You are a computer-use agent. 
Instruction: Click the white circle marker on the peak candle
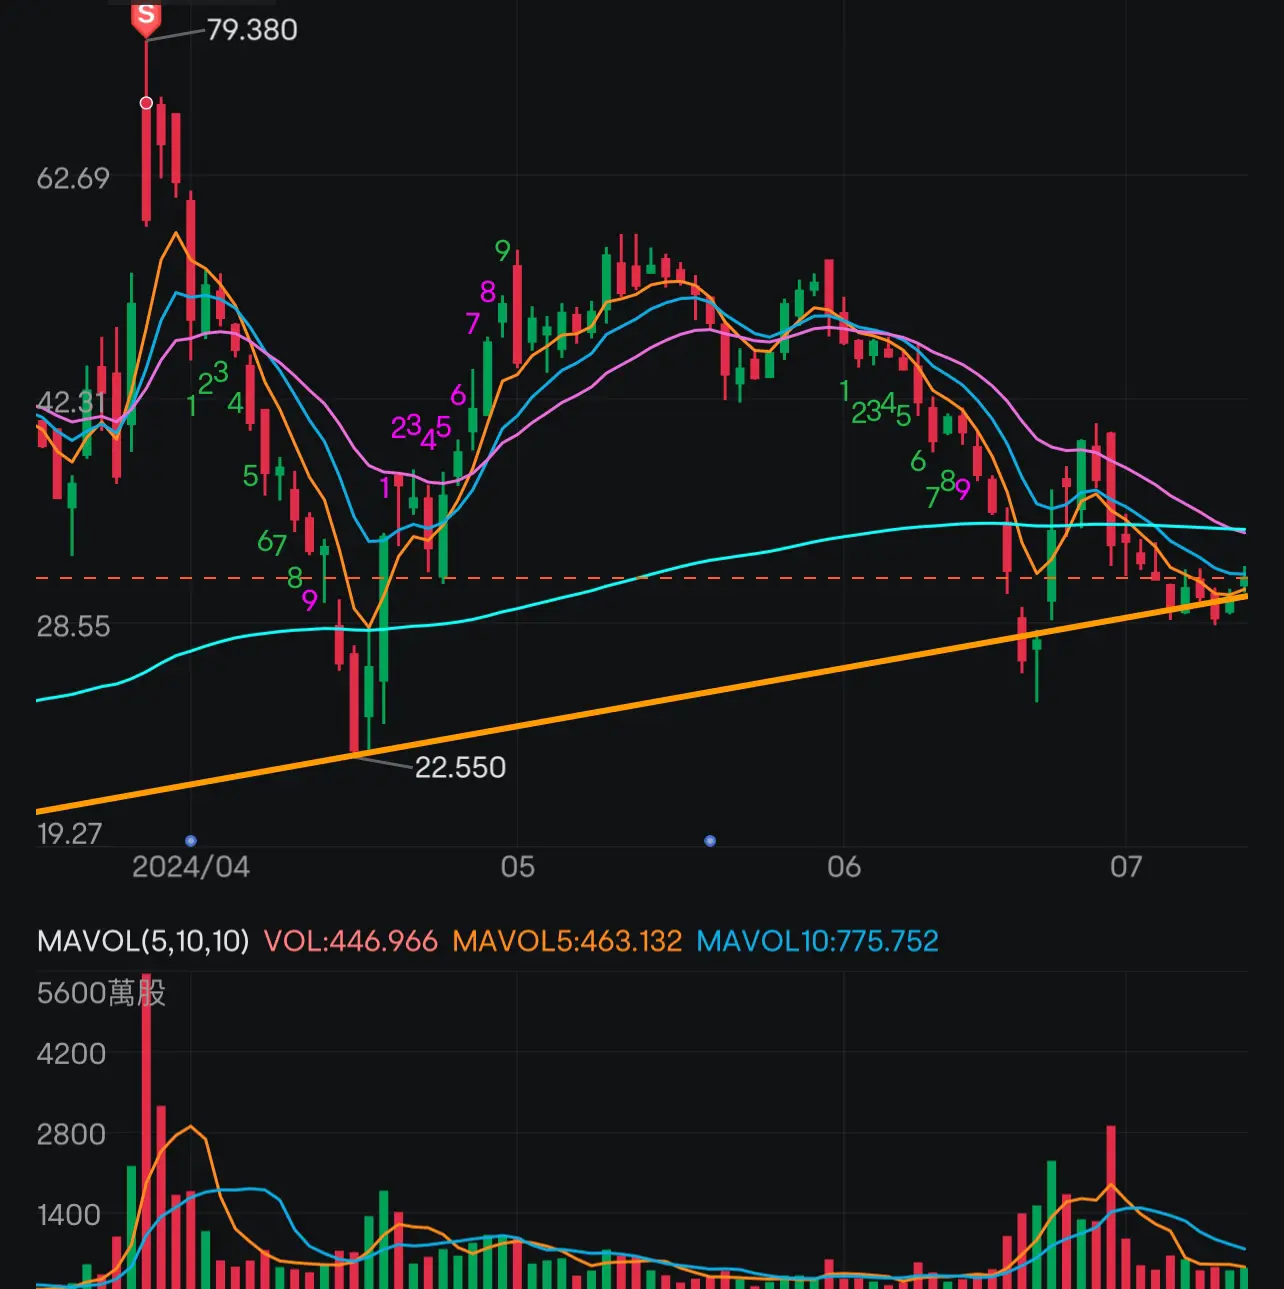(x=146, y=103)
